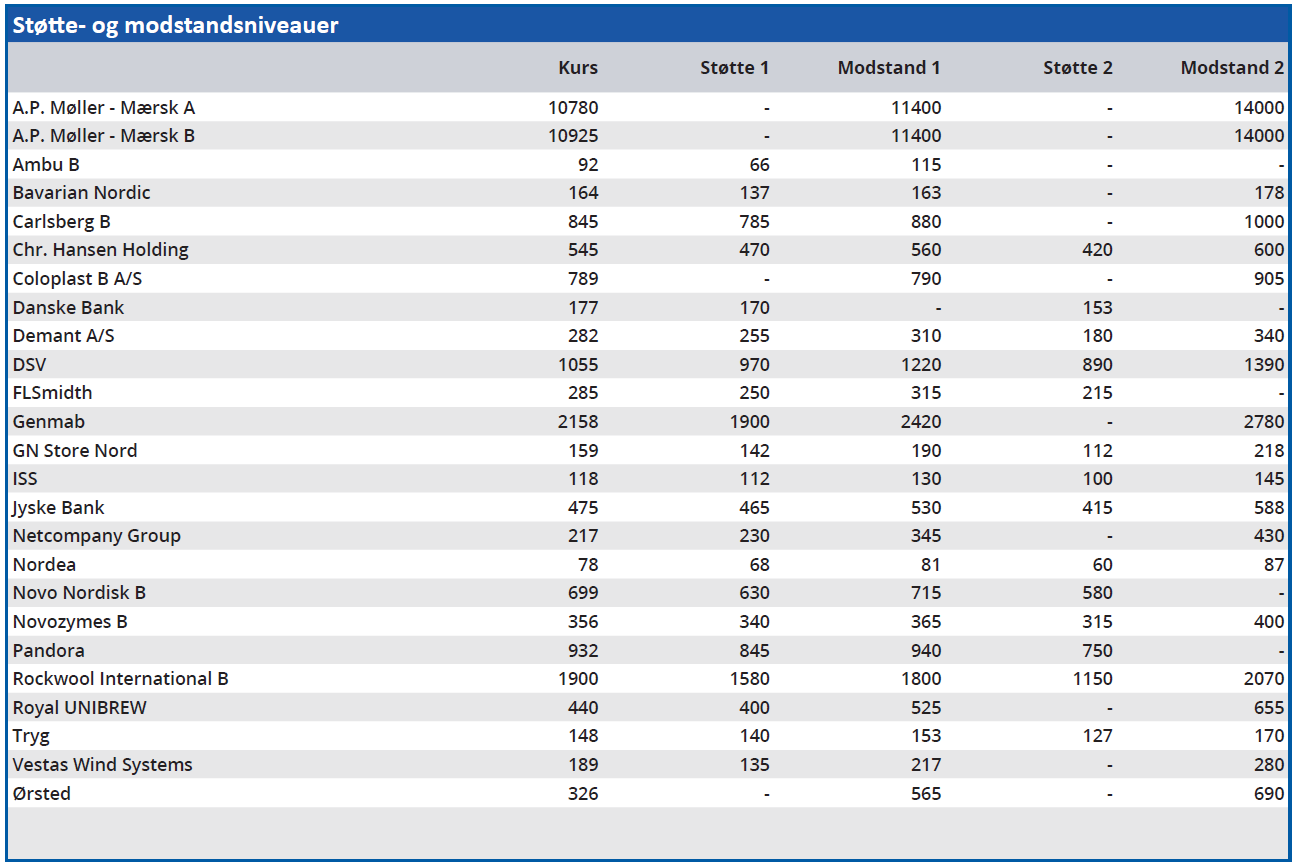Click DSV Modstand 2 value 1390
1296x865 pixels.
[1265, 364]
